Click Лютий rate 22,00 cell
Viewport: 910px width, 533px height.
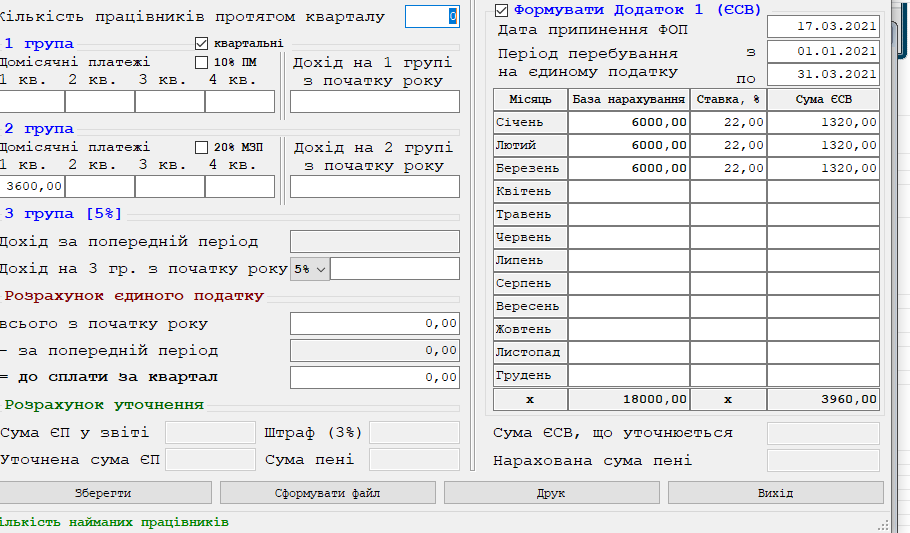(x=728, y=145)
